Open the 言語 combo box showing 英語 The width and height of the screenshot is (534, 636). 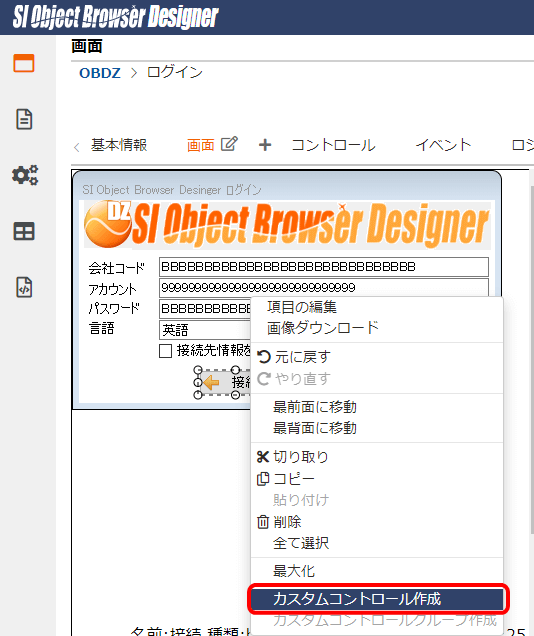pyautogui.click(x=205, y=330)
